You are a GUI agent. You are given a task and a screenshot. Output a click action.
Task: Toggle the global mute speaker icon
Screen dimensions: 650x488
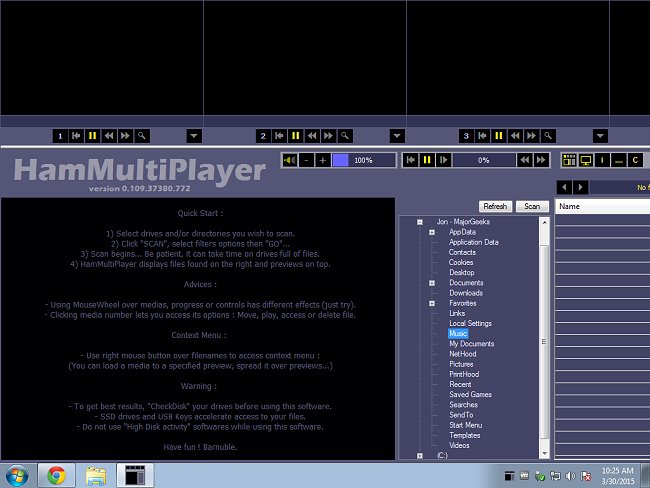coord(290,160)
